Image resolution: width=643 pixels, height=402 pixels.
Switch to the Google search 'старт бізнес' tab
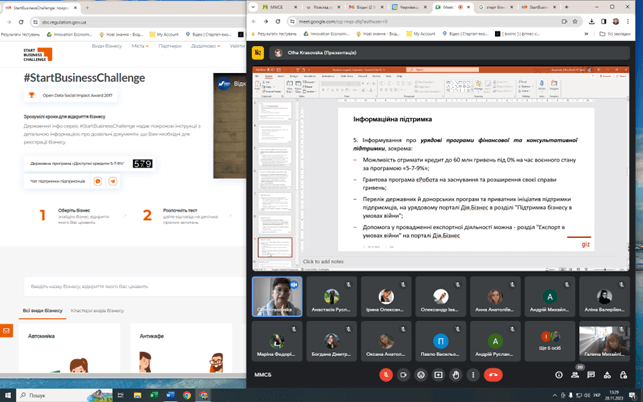[493, 7]
